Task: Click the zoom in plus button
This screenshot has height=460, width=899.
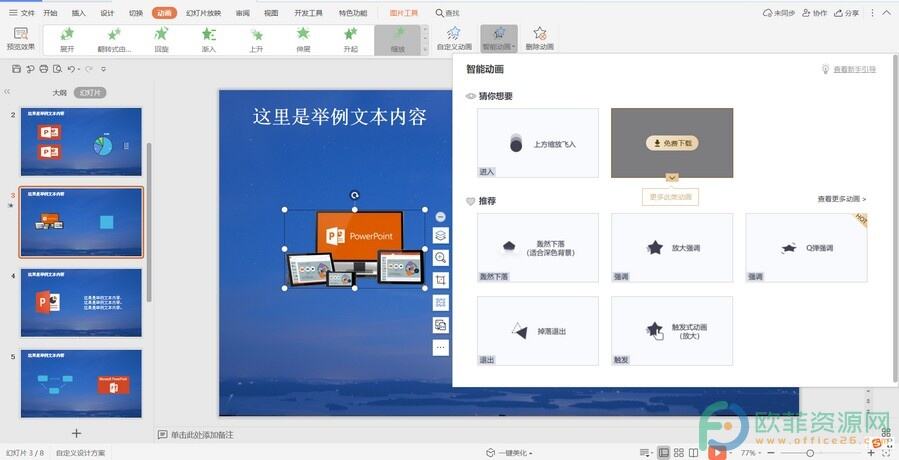Action: click(871, 453)
